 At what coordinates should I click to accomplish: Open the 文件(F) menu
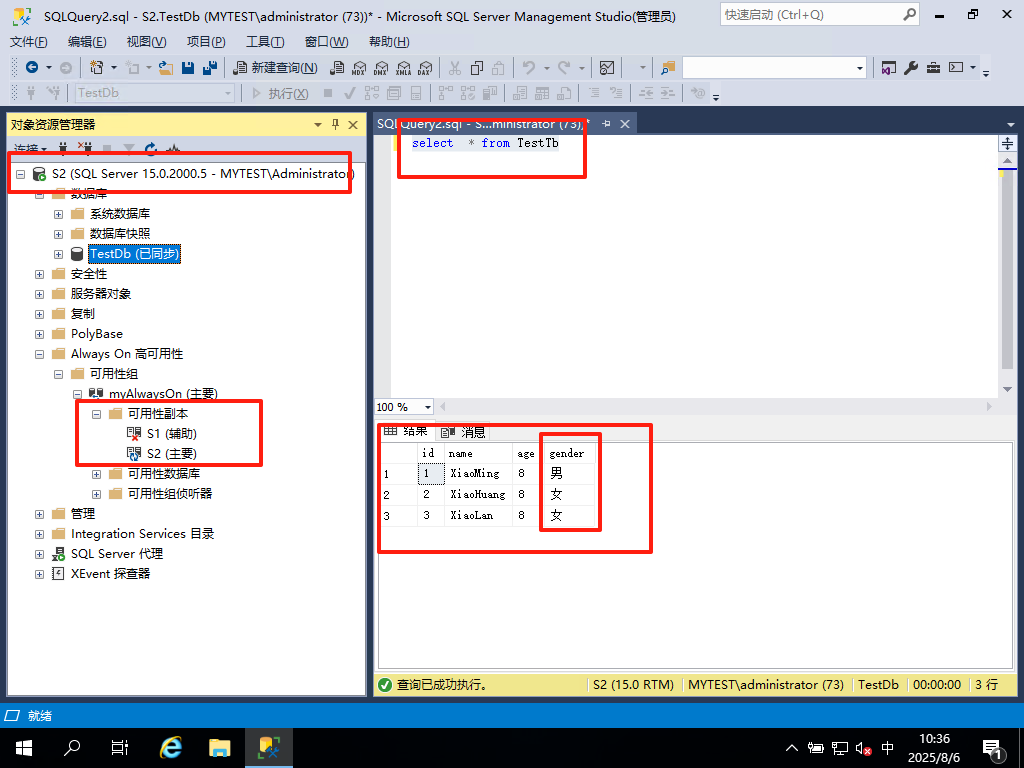pos(29,42)
